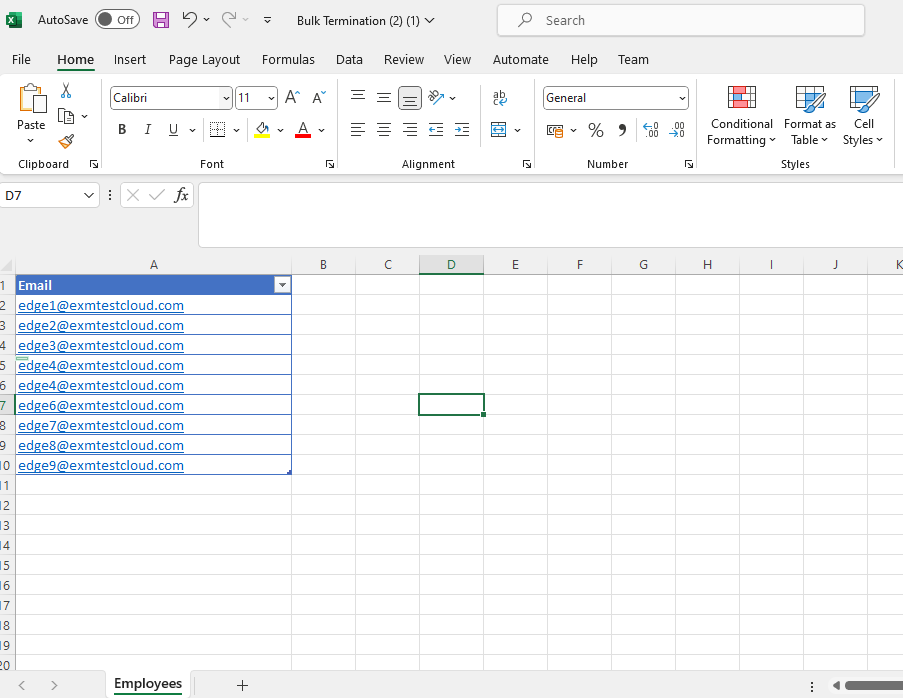Open Conditional Formatting menu button
Image resolution: width=903 pixels, height=698 pixels.
pyautogui.click(x=741, y=117)
